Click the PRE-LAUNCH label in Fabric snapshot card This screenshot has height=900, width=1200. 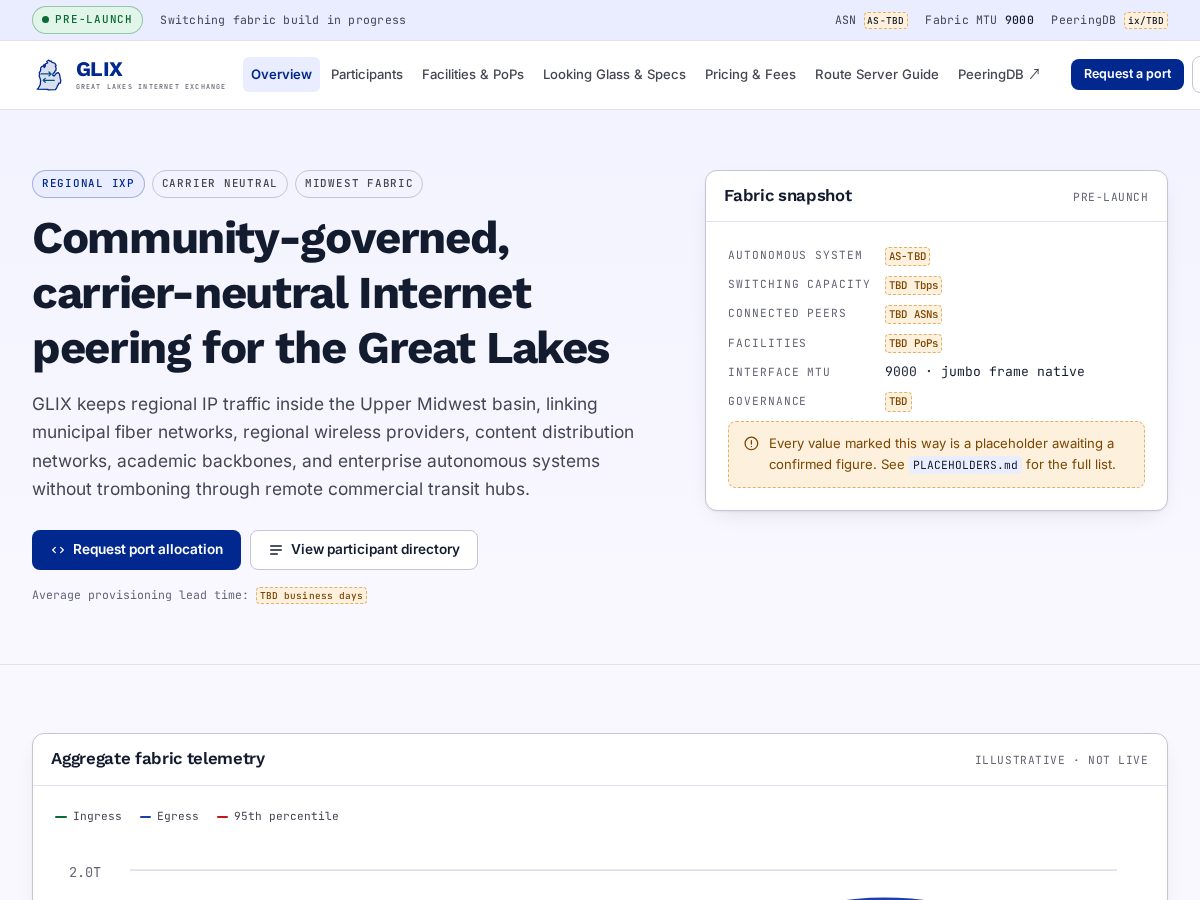1111,197
